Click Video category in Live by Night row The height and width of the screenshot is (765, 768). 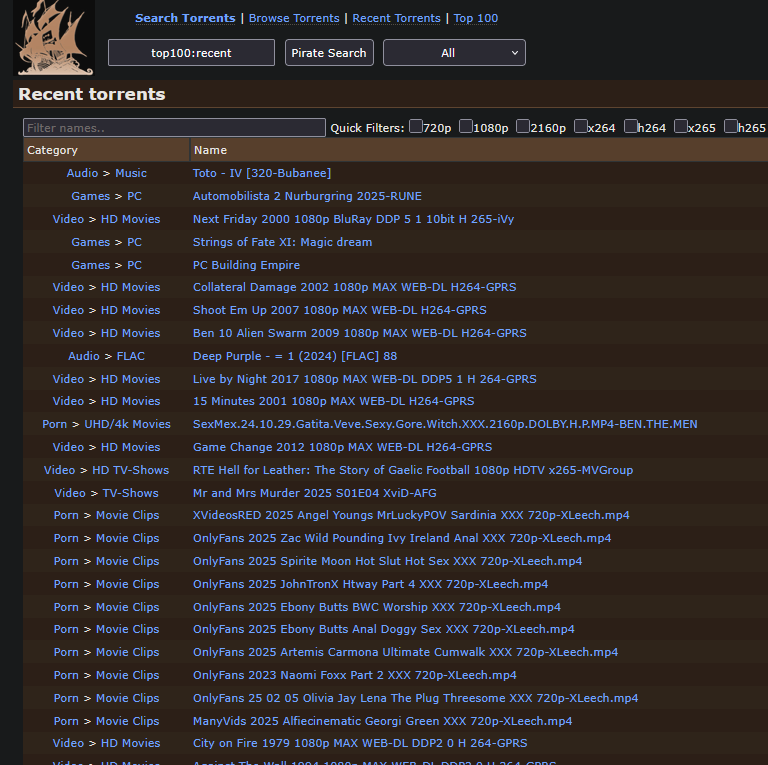click(x=68, y=380)
